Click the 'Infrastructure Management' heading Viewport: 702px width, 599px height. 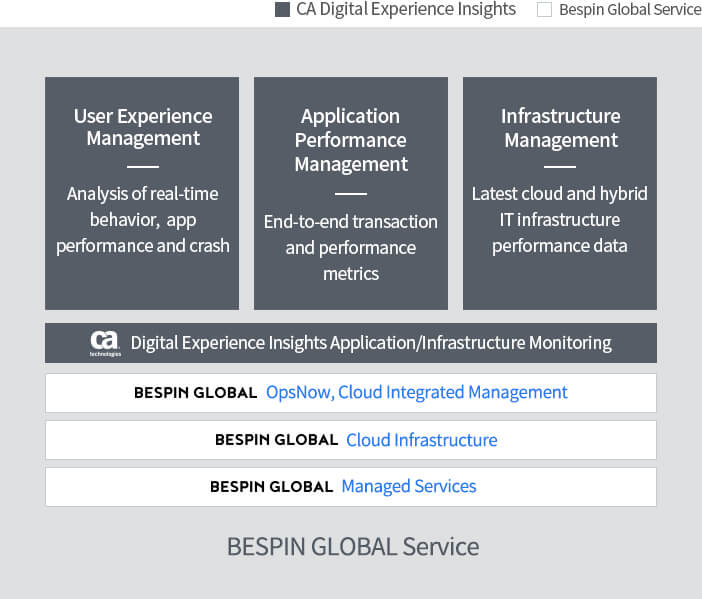pyautogui.click(x=561, y=128)
